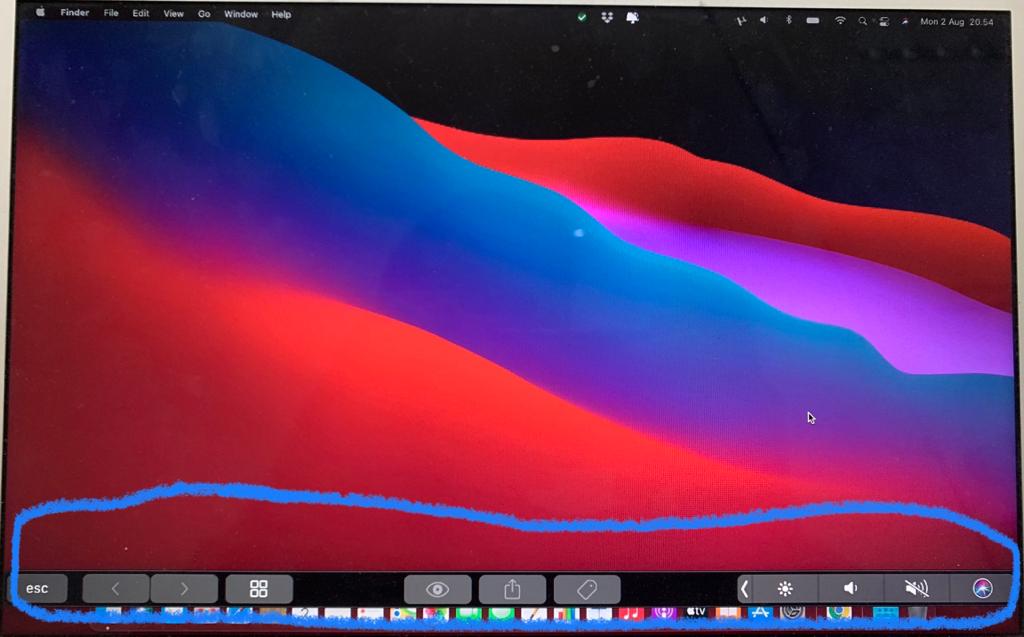Tap the Share button on Touch Bar
The width and height of the screenshot is (1024, 637).
click(x=512, y=589)
